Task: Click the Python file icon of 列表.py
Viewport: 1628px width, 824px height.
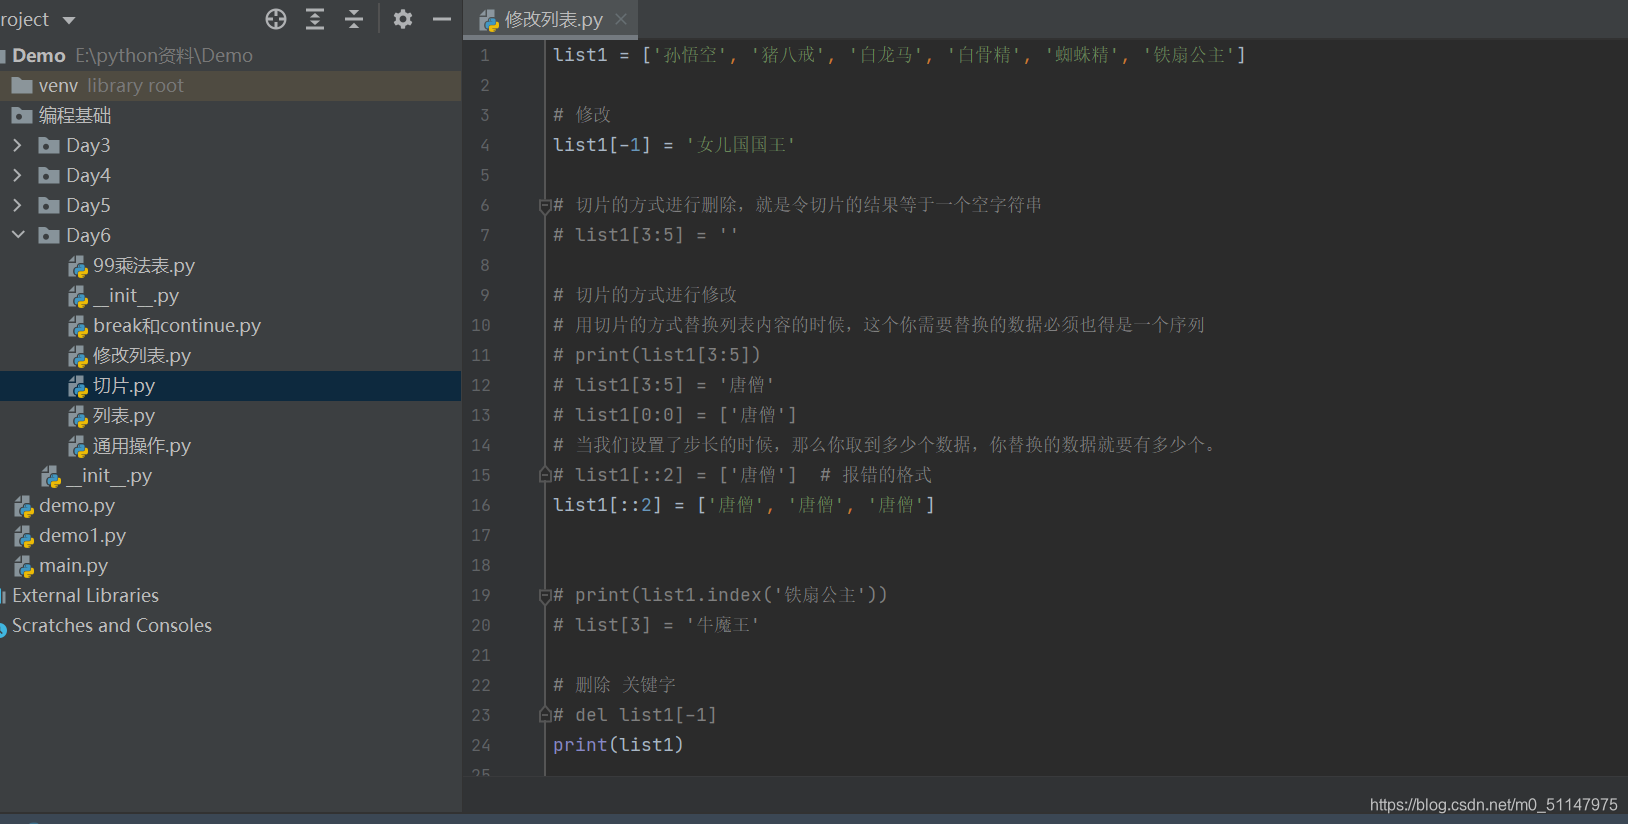Action: 77,416
